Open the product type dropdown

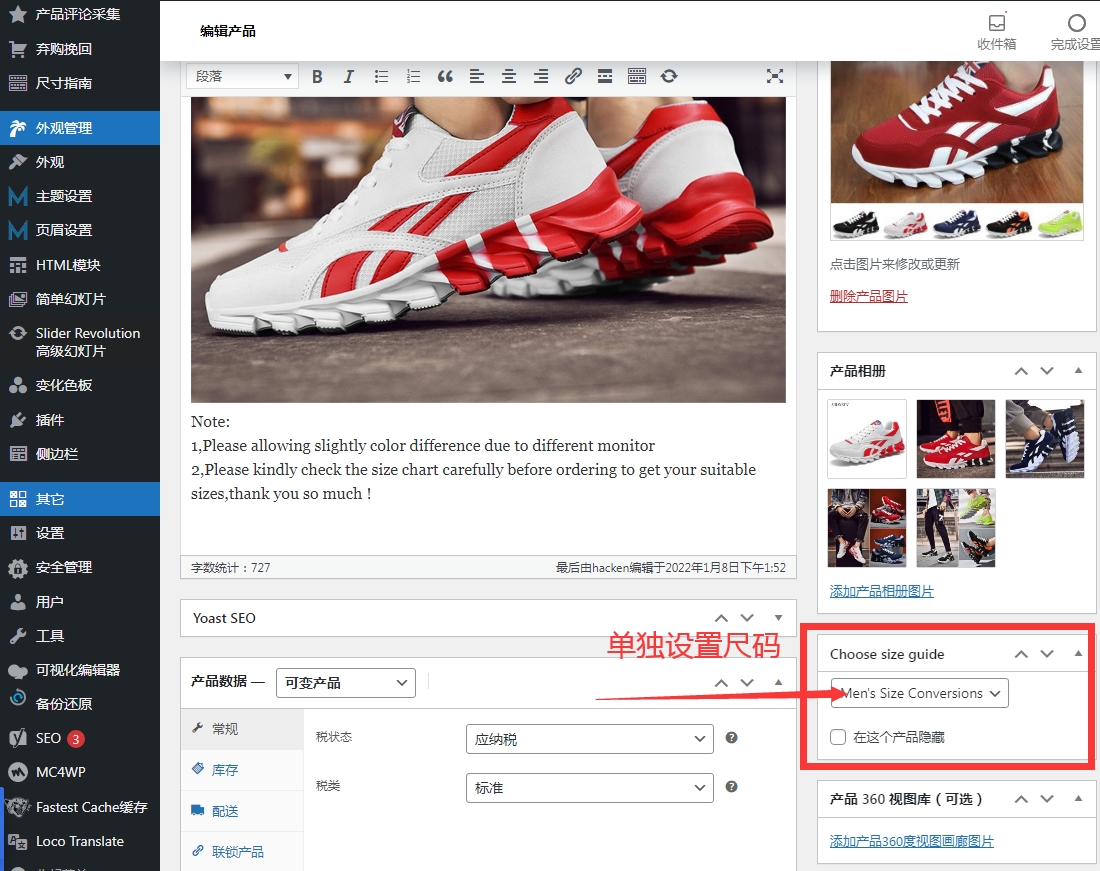click(345, 682)
